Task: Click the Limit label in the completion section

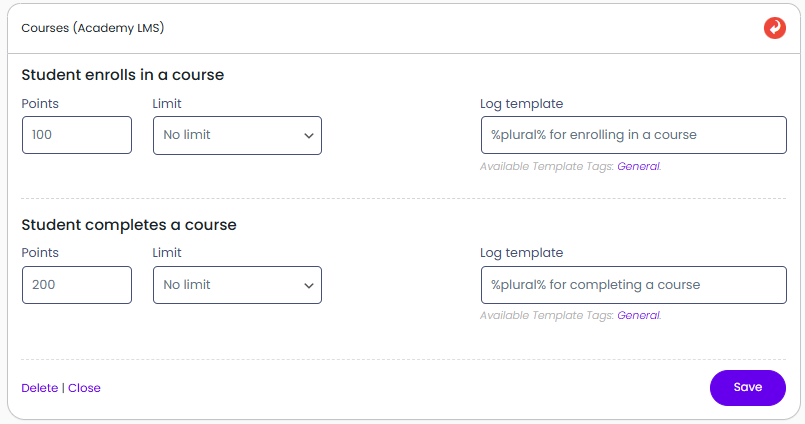Action: click(167, 253)
